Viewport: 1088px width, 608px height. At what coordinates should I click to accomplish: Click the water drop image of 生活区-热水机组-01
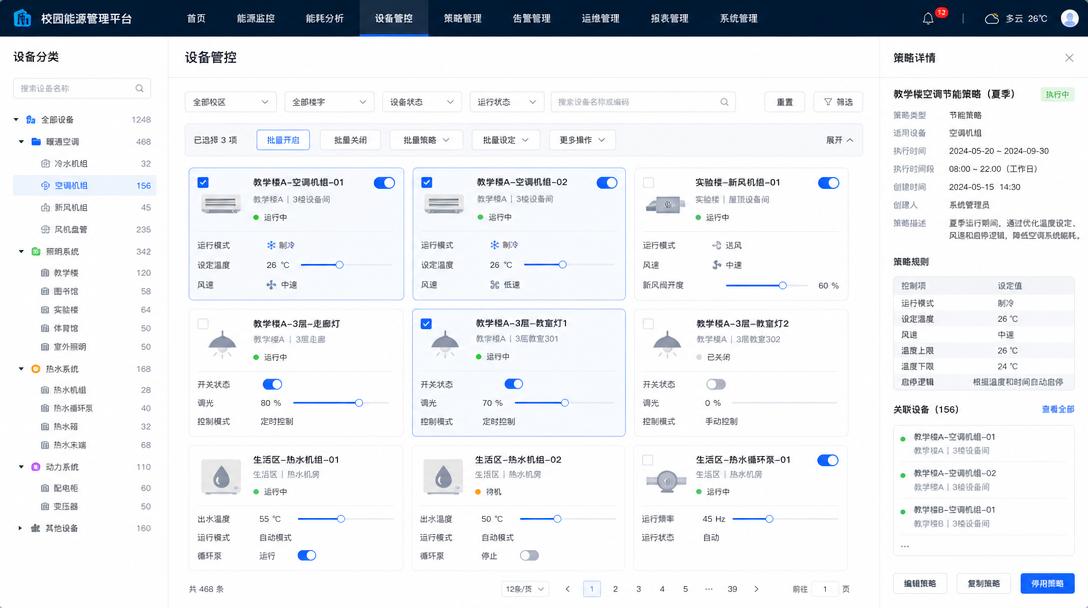[221, 476]
